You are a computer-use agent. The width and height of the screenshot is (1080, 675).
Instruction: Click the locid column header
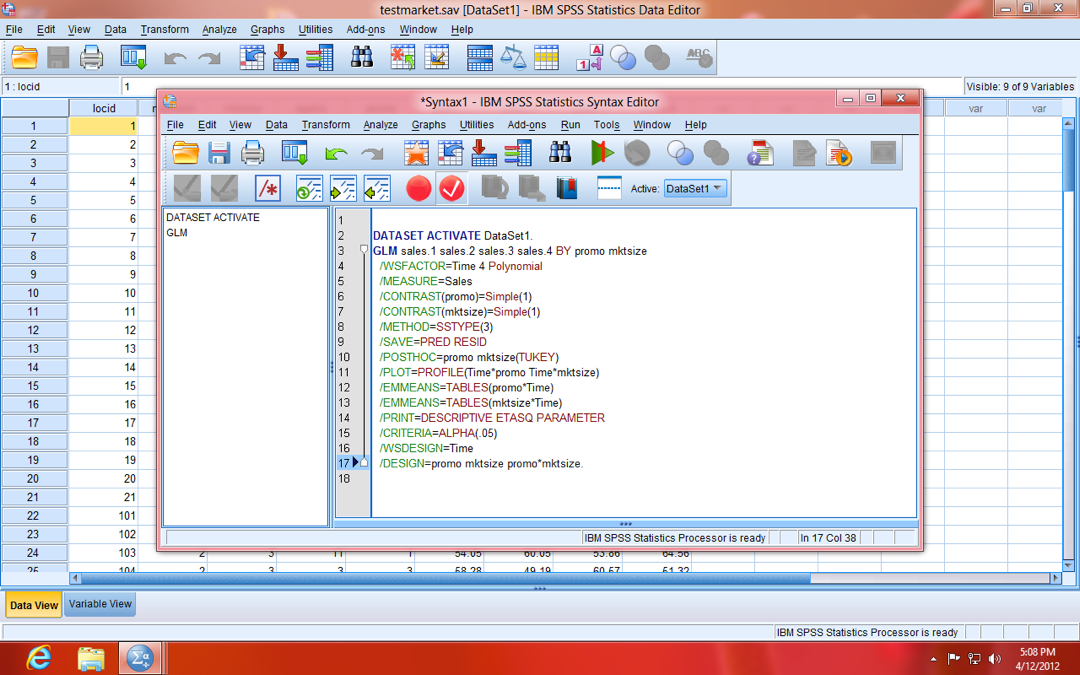[103, 108]
